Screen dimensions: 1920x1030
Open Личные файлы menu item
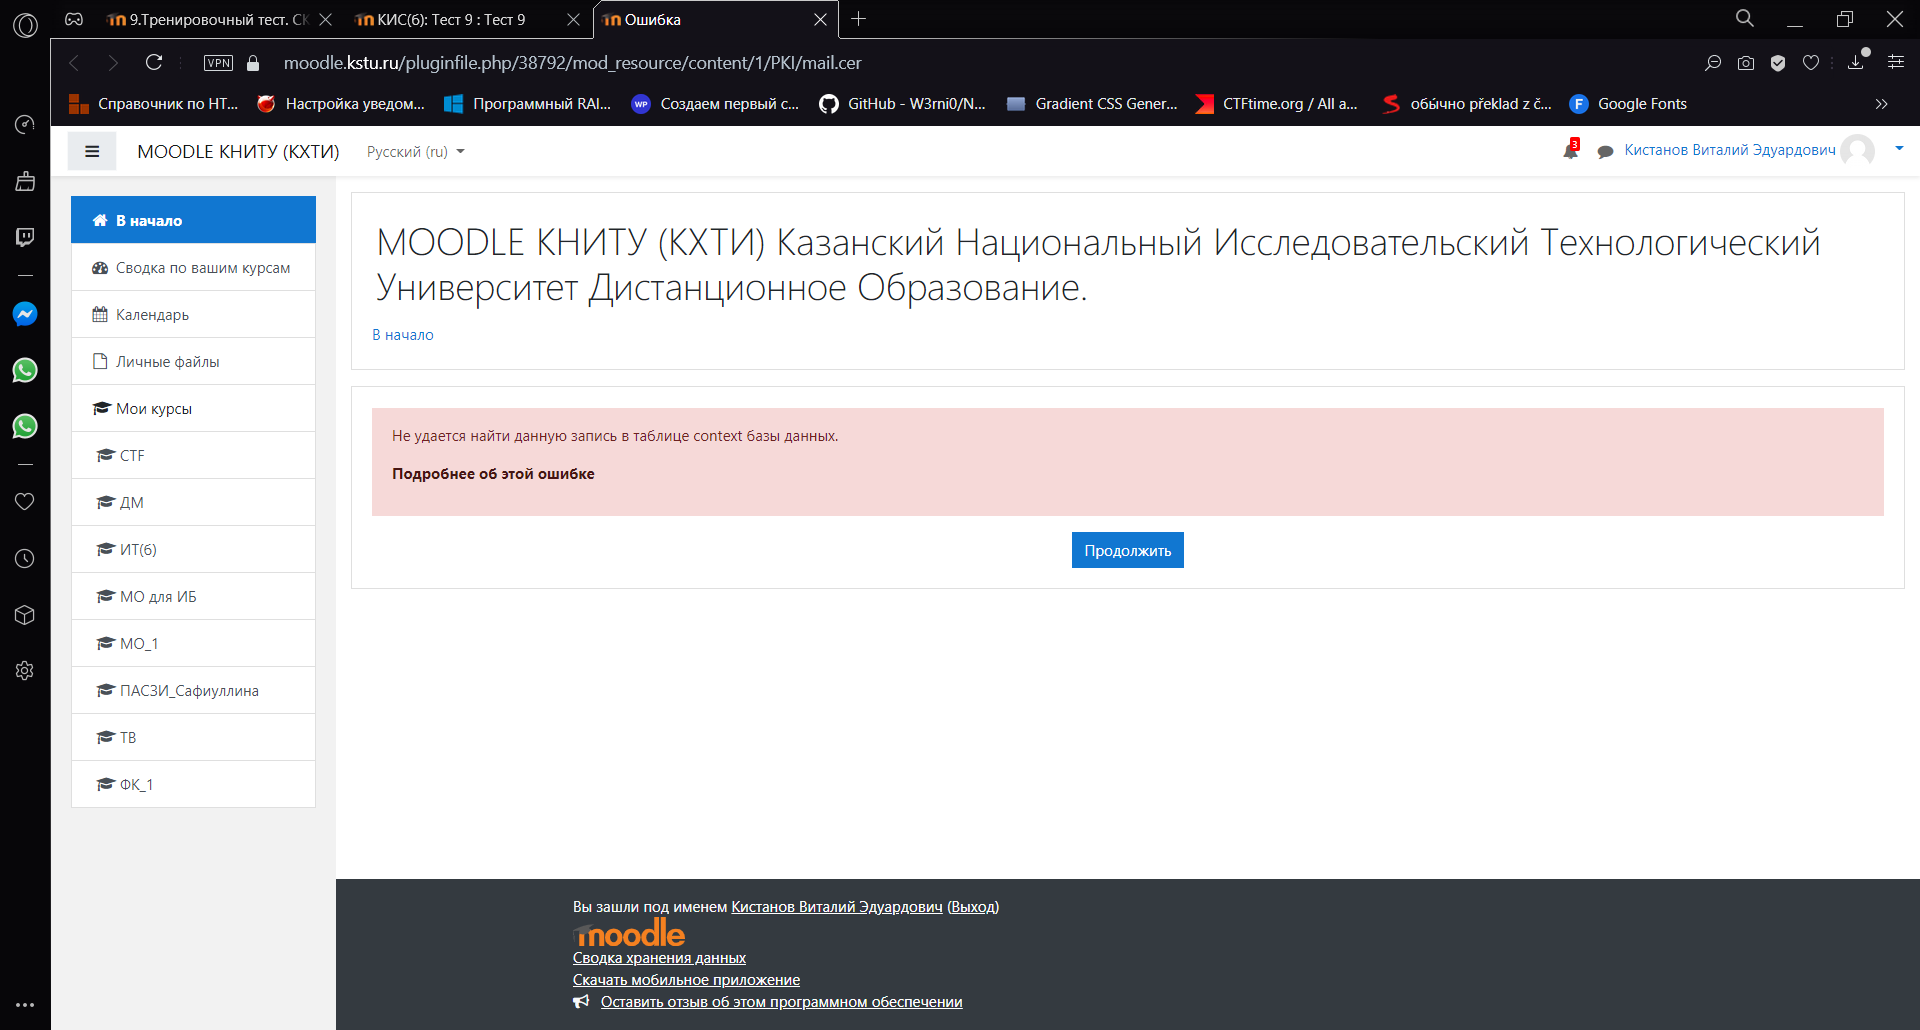(x=193, y=361)
